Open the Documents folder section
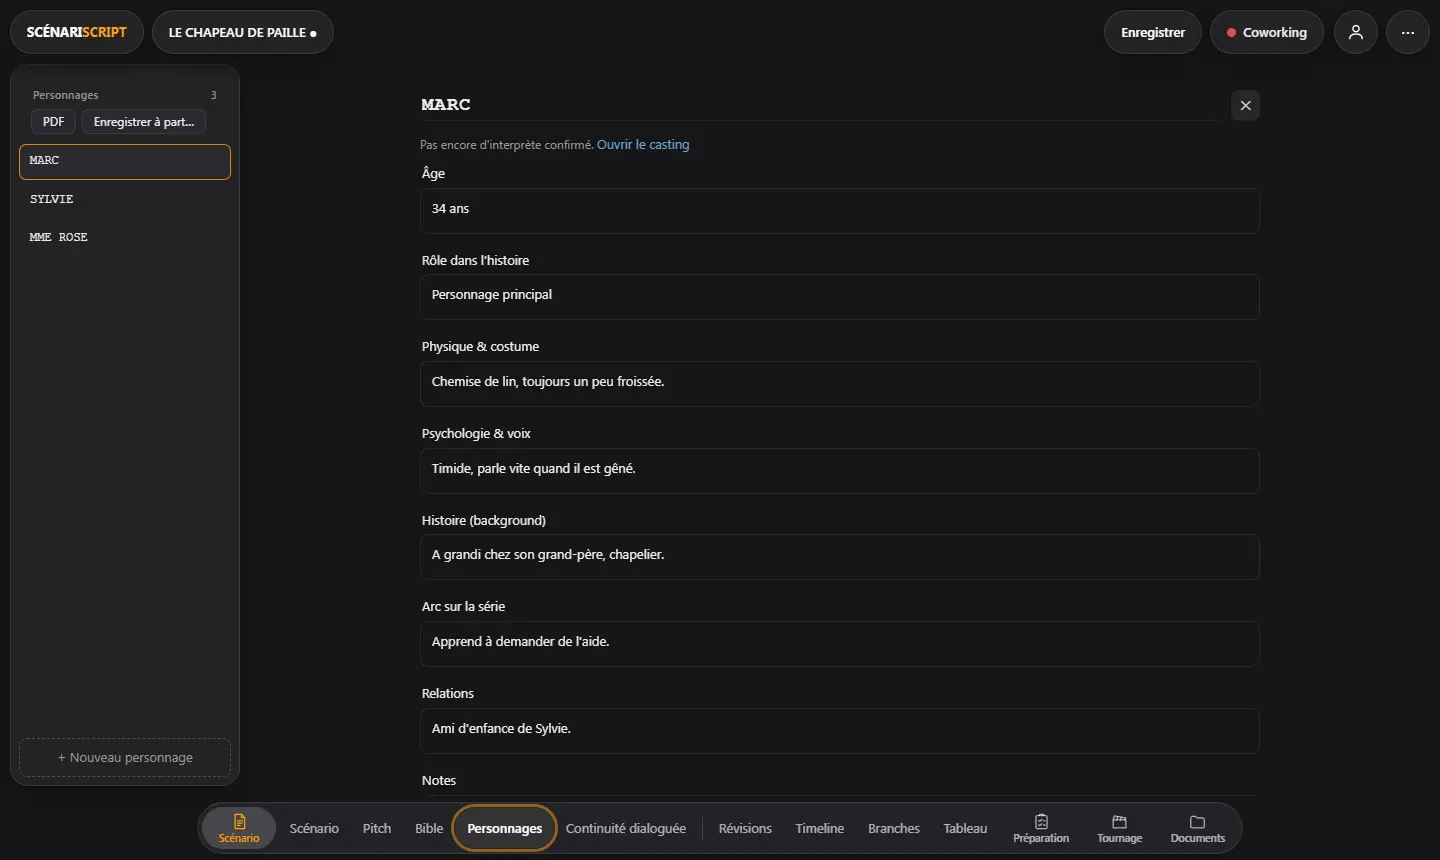This screenshot has height=860, width=1440. point(1197,828)
